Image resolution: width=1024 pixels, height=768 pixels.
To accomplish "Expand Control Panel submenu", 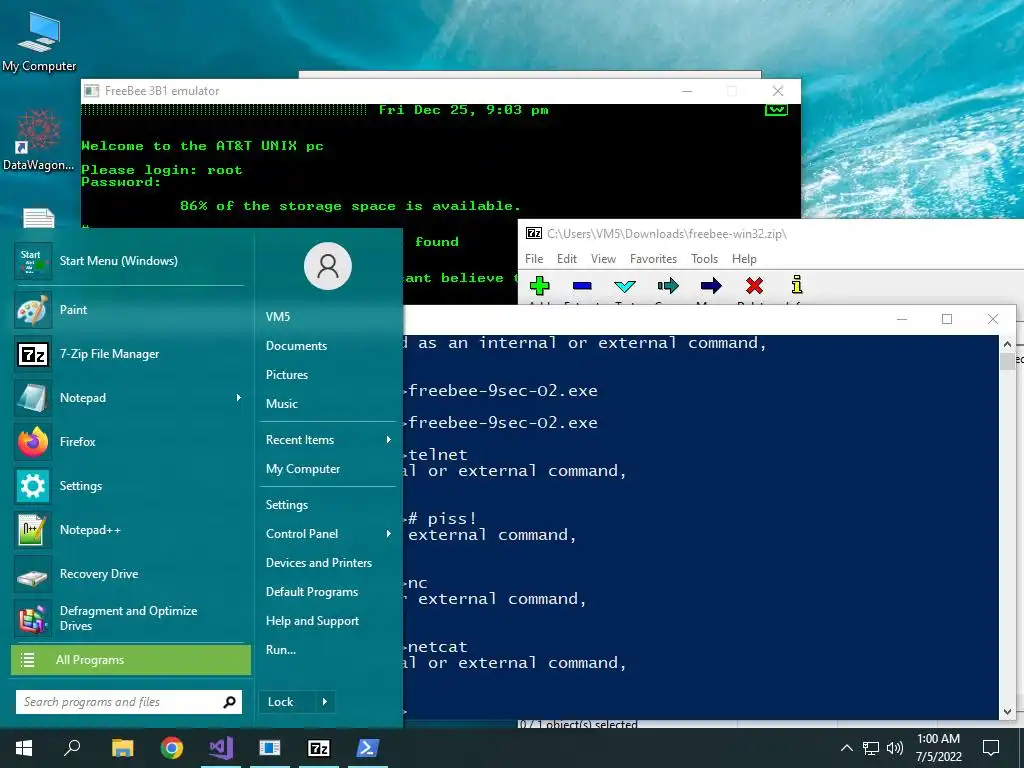I will (x=389, y=534).
